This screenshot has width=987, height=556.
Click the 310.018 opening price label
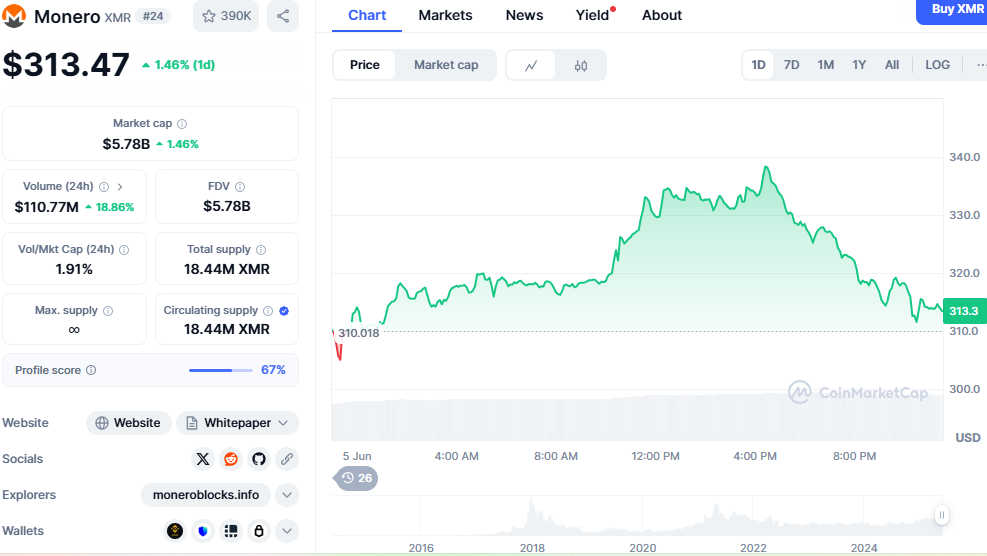(x=359, y=333)
